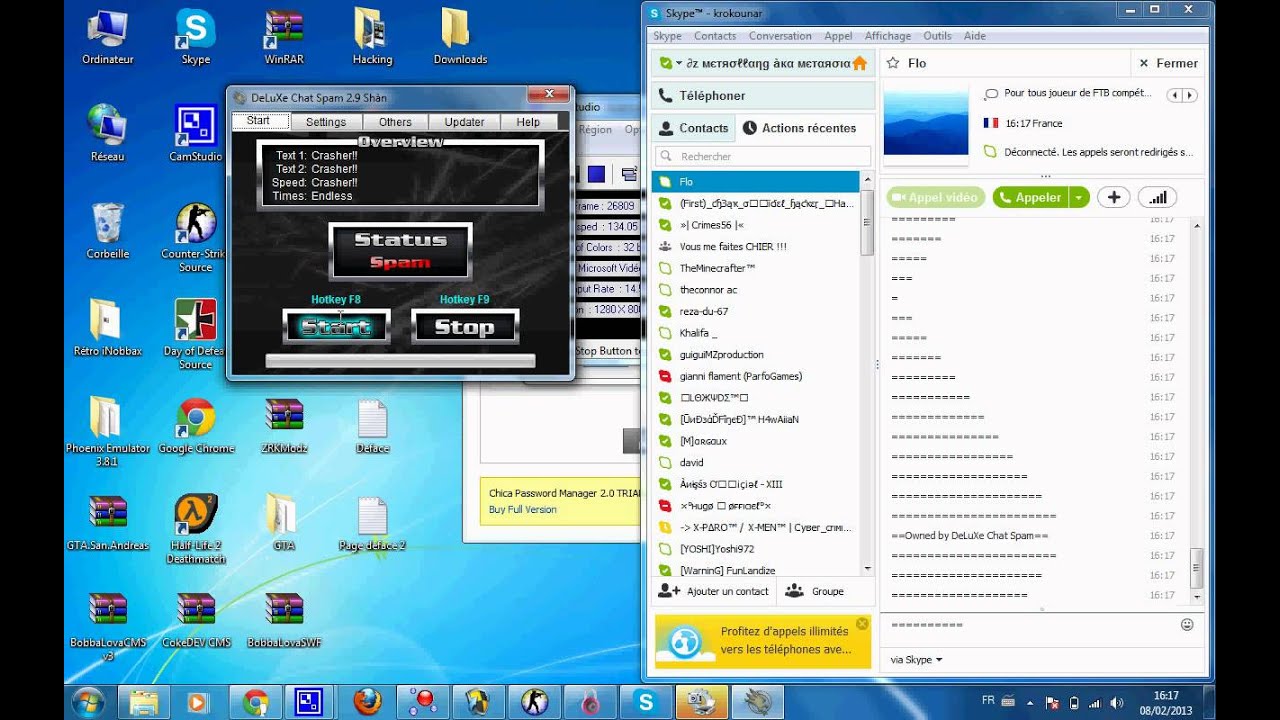Click the Rechercher contact search field
The image size is (1280, 720).
[763, 156]
